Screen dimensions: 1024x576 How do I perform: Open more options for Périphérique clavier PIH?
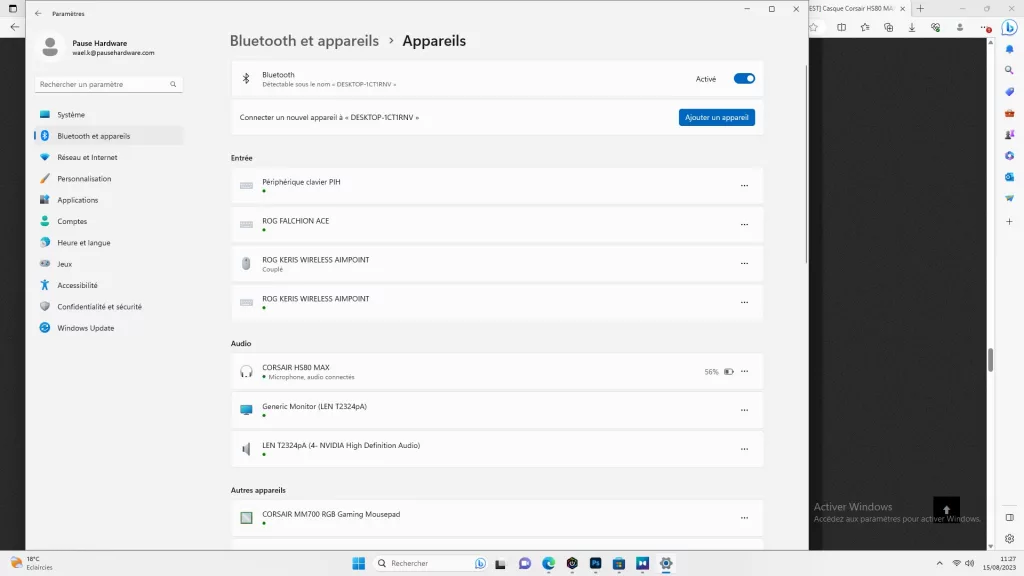pos(744,185)
